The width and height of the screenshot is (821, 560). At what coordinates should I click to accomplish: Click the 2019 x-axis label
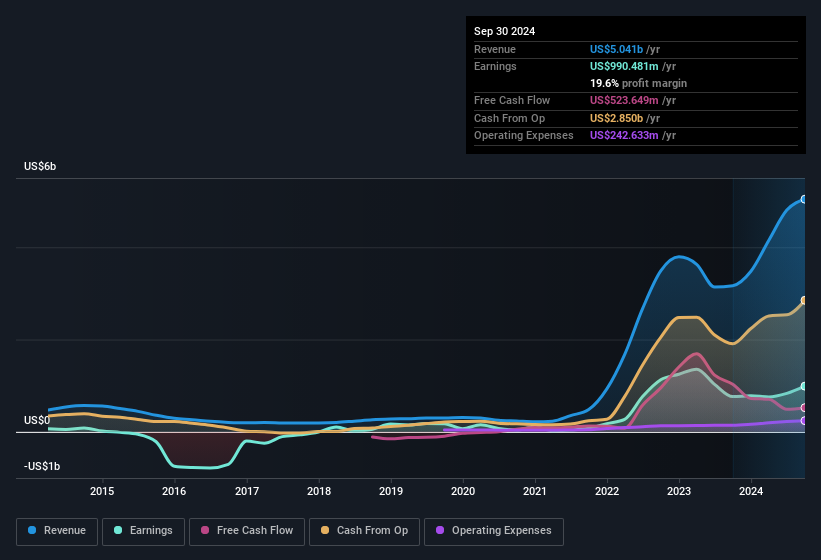coord(391,491)
